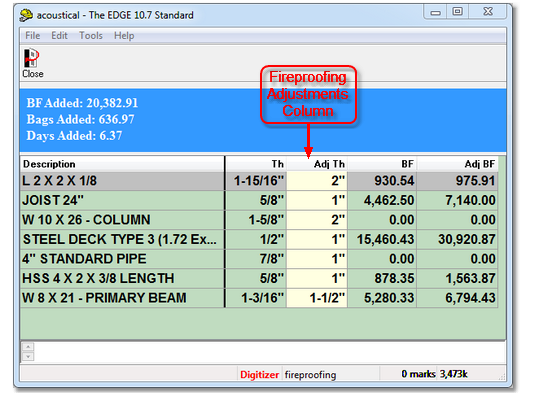
Task: Click the hard hat application icon
Action: tap(26, 15)
